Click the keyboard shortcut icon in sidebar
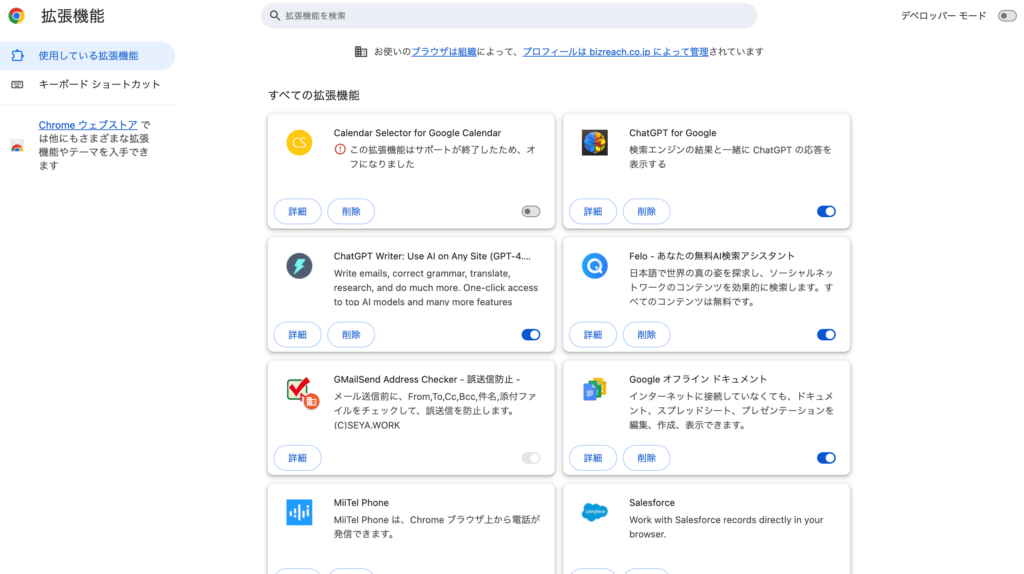This screenshot has height=574, width=1024. point(18,84)
